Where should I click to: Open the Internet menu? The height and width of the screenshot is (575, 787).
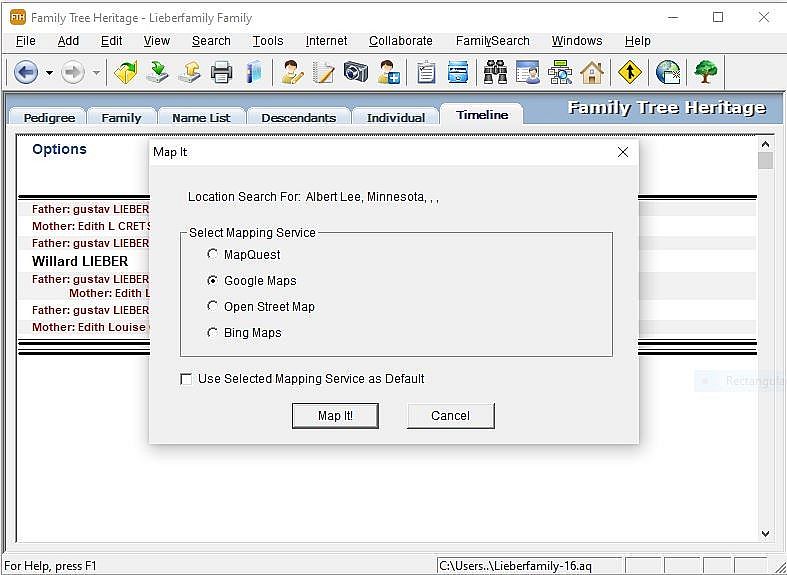pos(326,41)
